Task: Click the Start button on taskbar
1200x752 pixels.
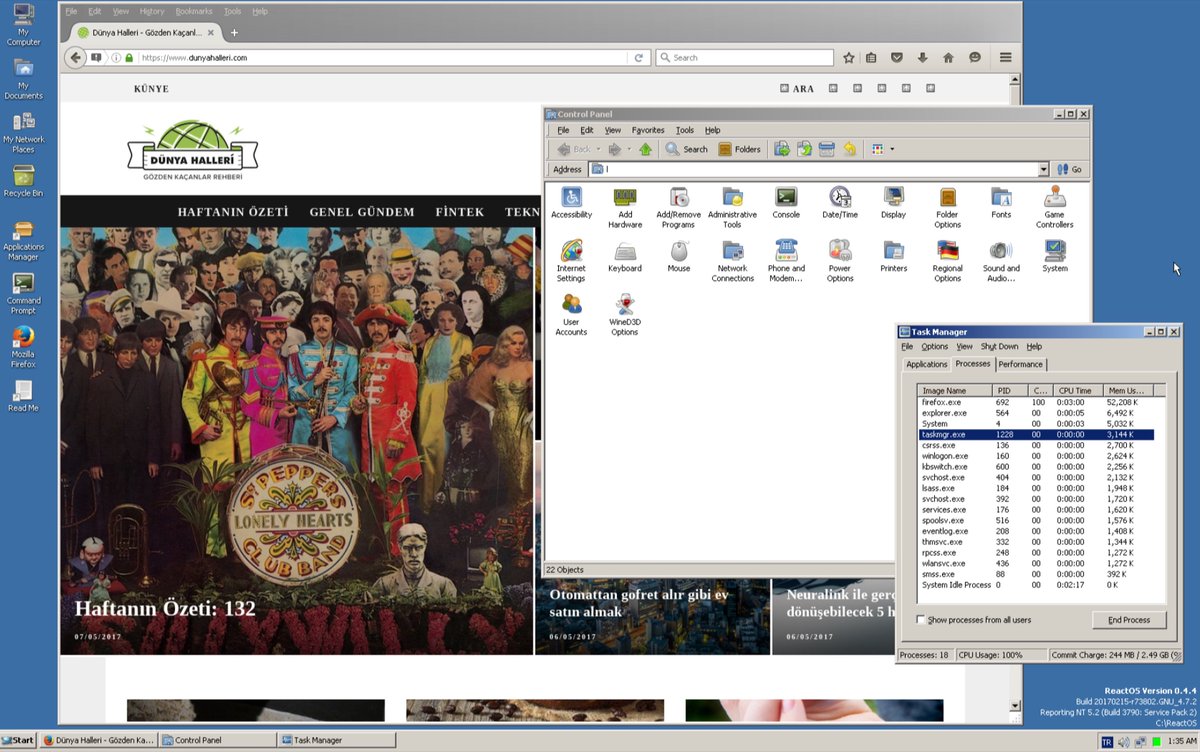Action: pos(19,741)
